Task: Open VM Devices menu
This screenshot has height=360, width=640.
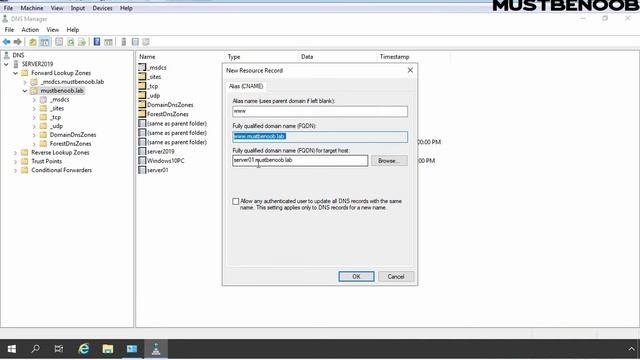Action: coord(102,8)
